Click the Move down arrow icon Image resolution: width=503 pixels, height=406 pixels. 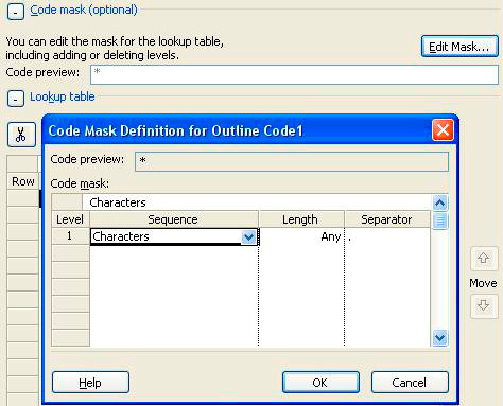(484, 306)
